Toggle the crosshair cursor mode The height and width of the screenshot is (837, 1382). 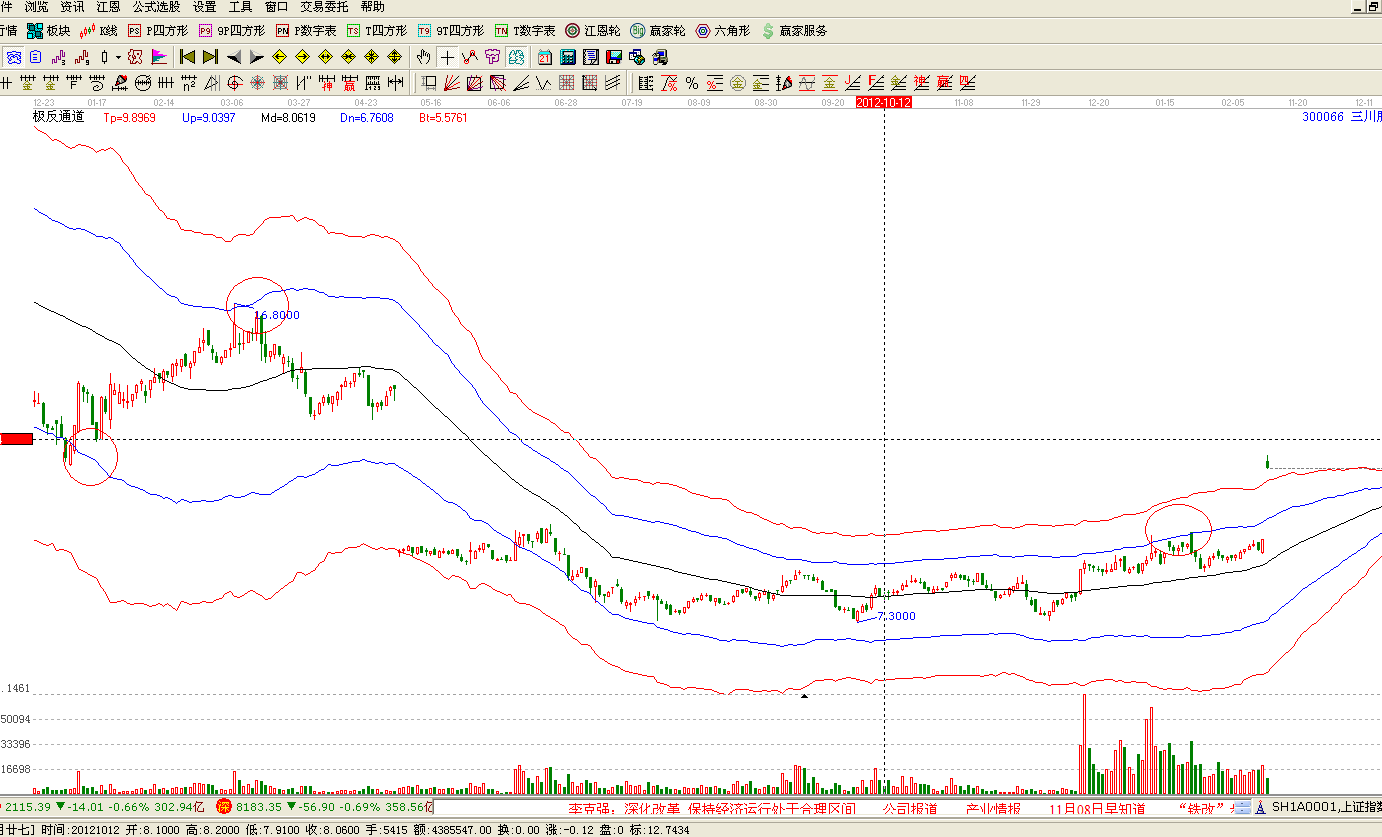tap(447, 57)
